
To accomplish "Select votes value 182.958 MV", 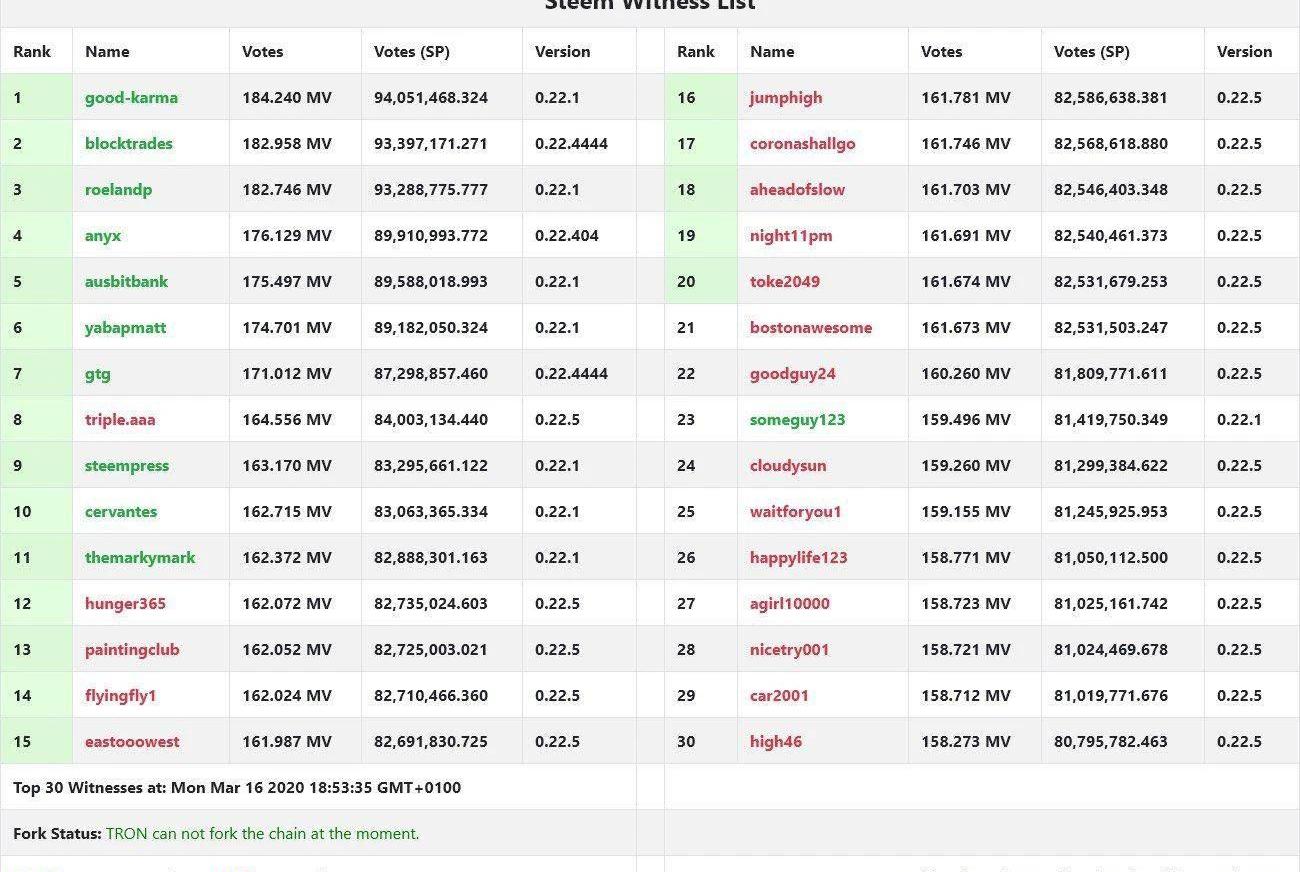I will [x=287, y=144].
